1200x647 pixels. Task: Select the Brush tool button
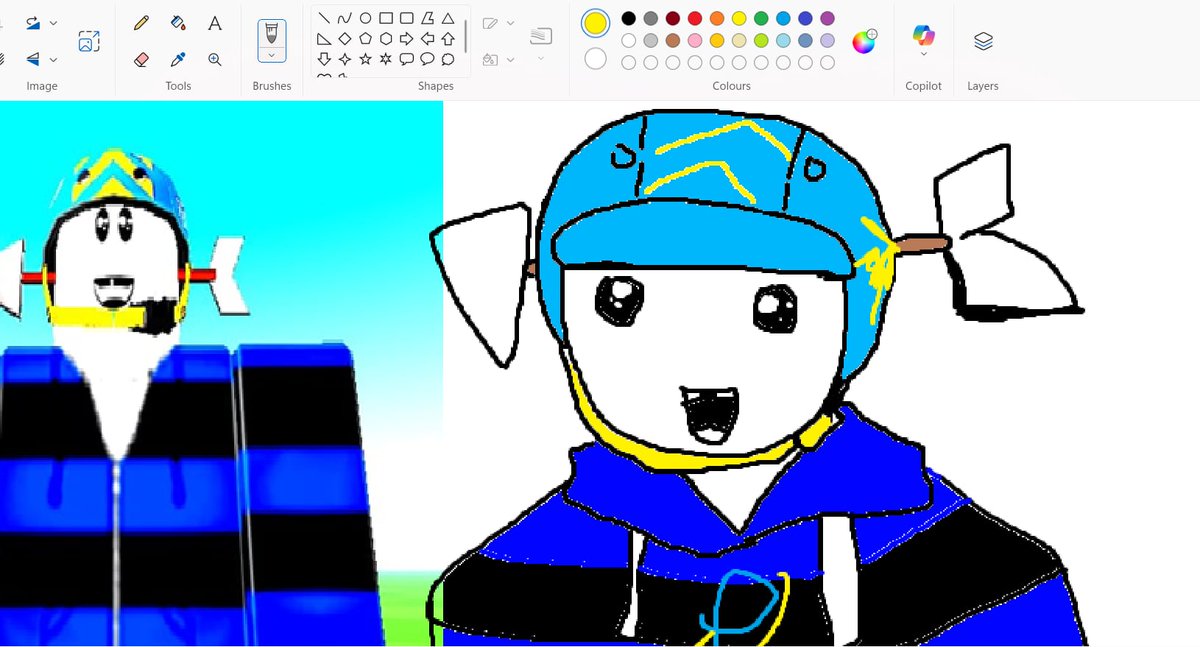(x=271, y=32)
